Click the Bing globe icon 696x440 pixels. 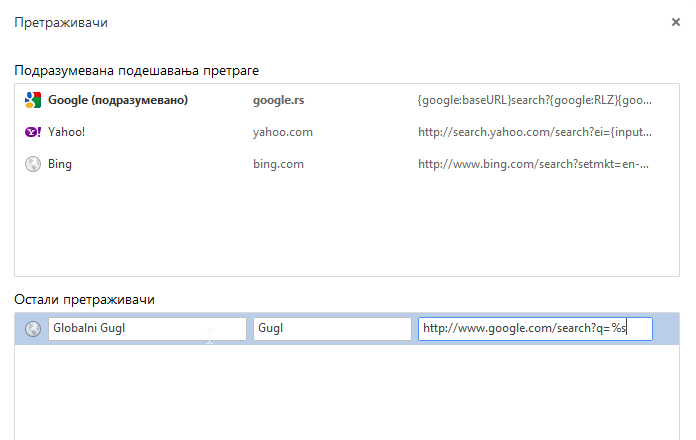point(33,164)
